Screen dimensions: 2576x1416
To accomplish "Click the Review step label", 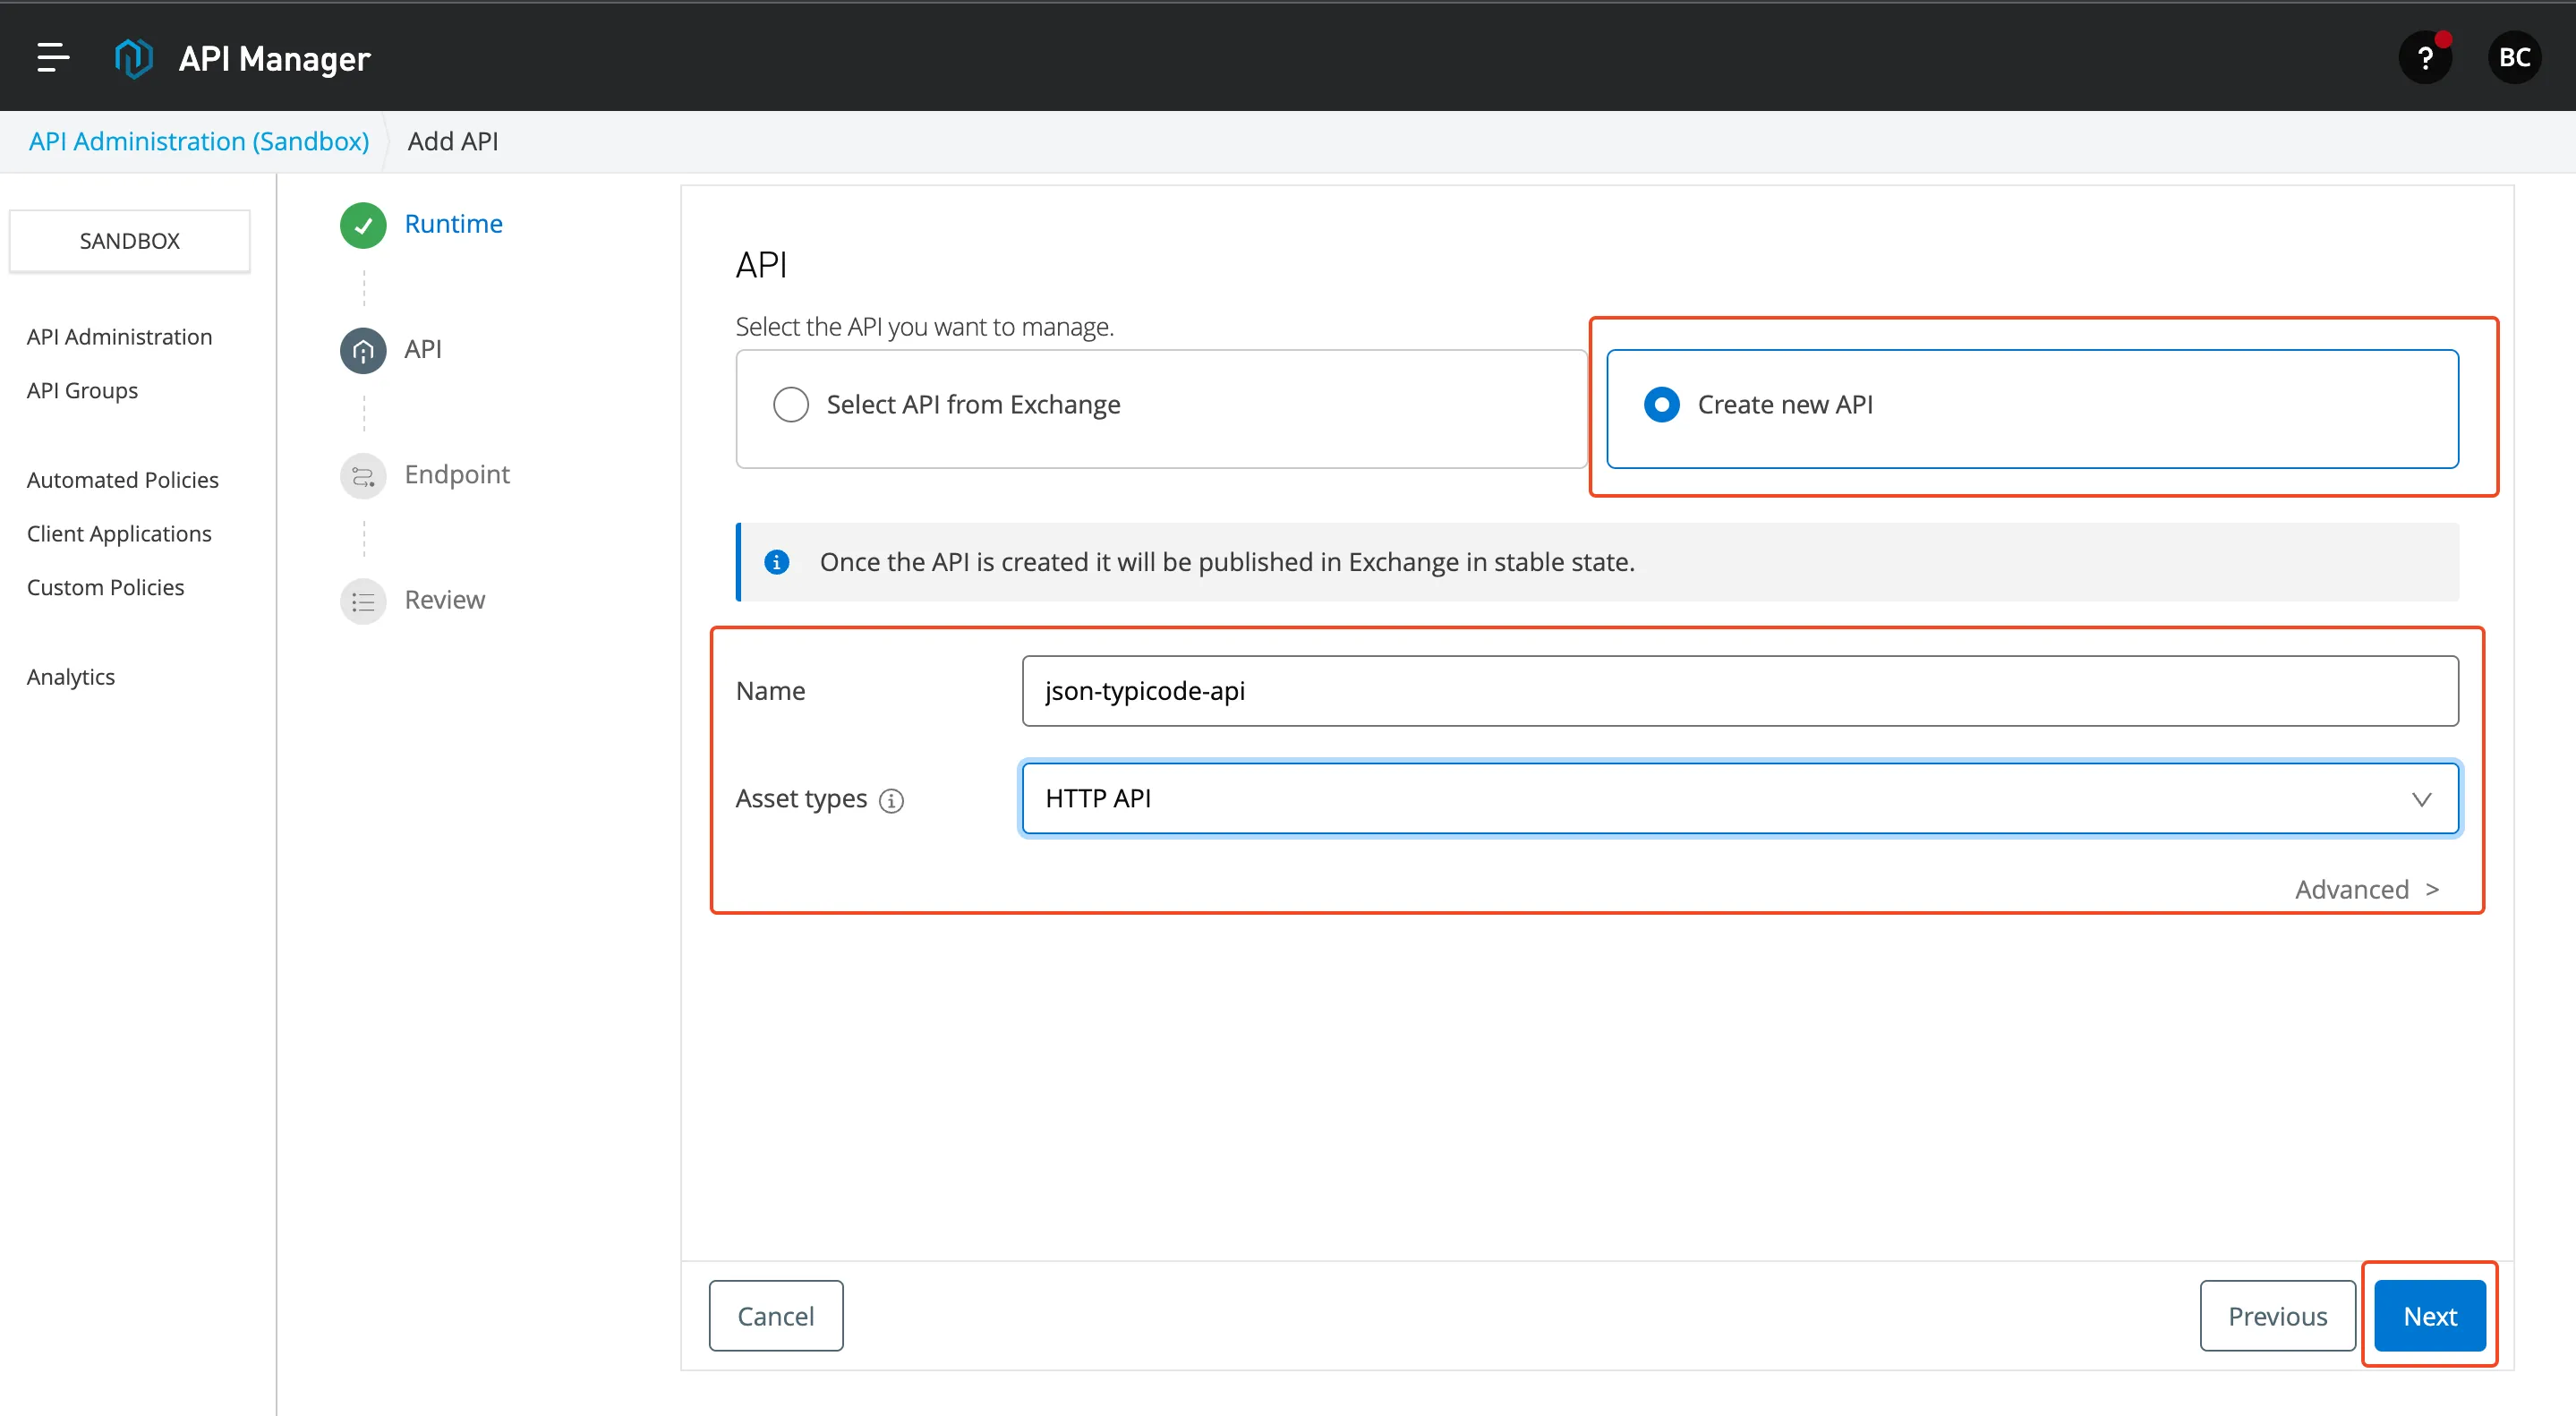I will [444, 600].
